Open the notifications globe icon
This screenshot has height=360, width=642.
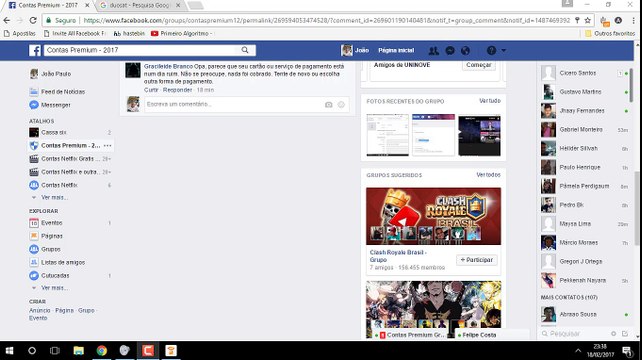point(465,50)
